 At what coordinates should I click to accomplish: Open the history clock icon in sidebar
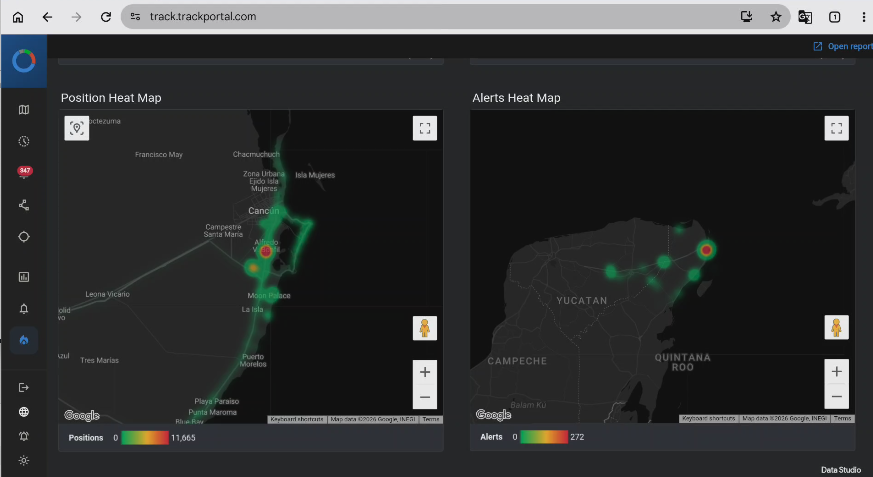pos(23,141)
